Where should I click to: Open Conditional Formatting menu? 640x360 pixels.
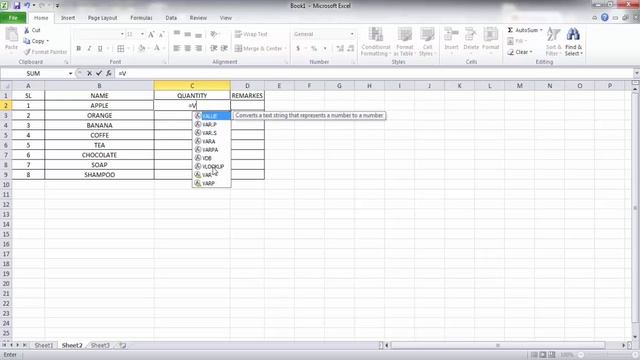[376, 42]
